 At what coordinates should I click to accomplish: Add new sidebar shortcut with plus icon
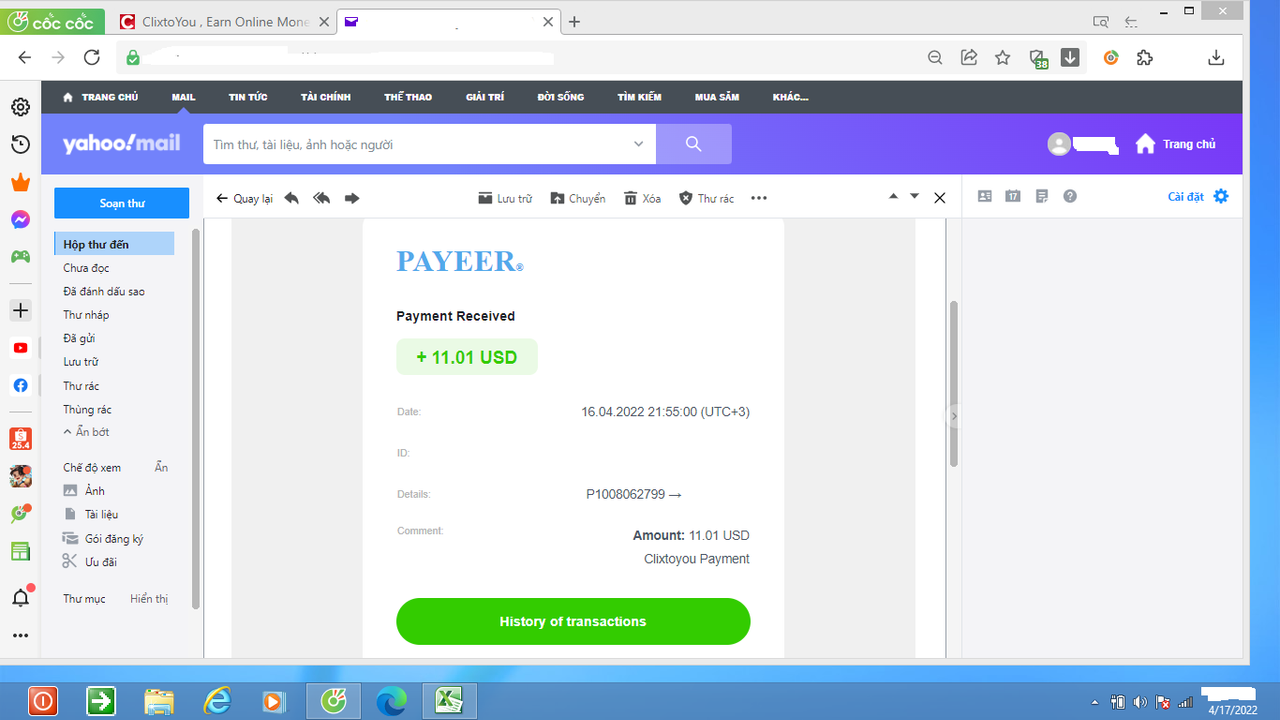20,311
